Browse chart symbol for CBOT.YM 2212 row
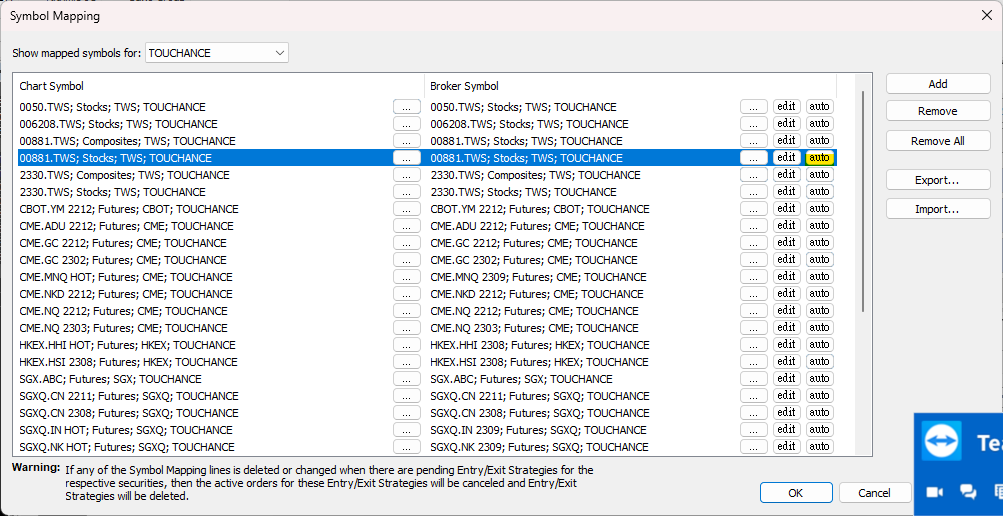Image resolution: width=1003 pixels, height=516 pixels. coord(407,209)
